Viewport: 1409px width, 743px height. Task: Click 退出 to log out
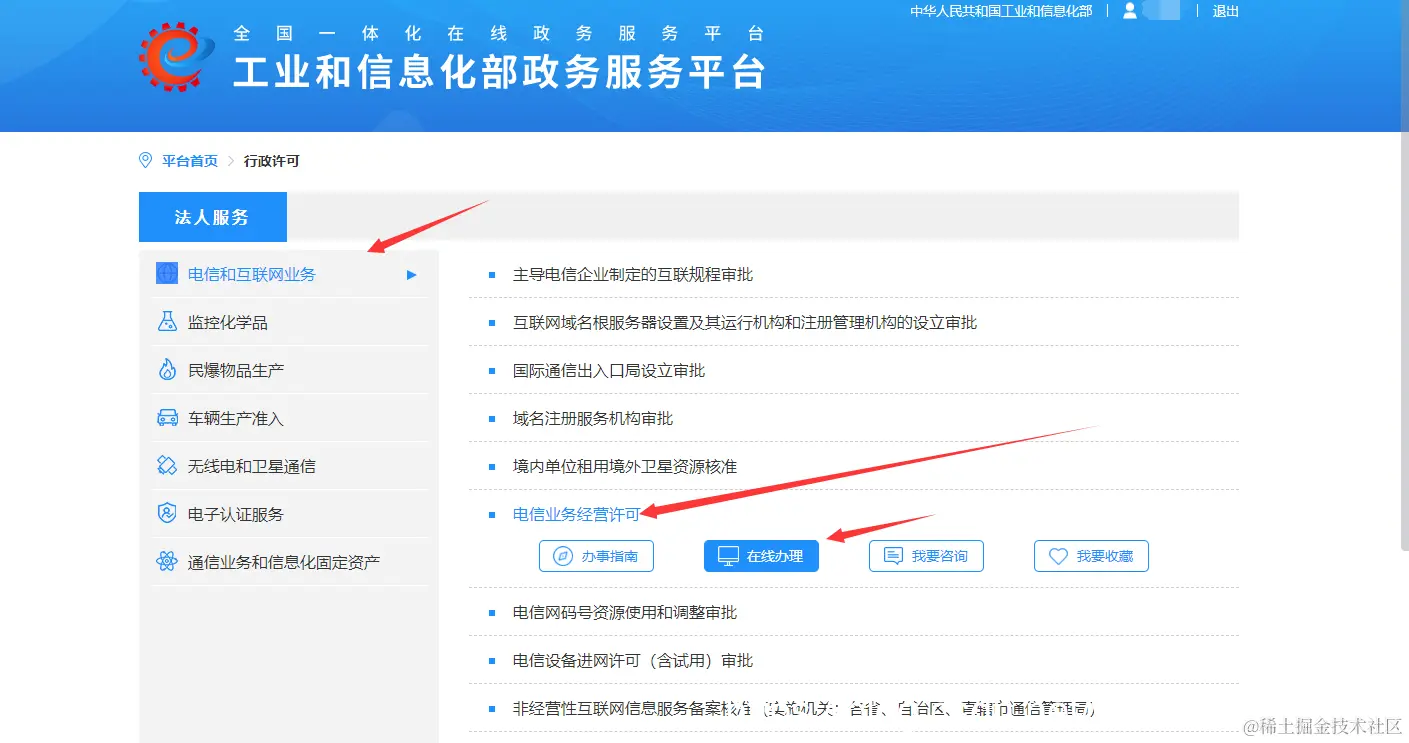[1225, 11]
